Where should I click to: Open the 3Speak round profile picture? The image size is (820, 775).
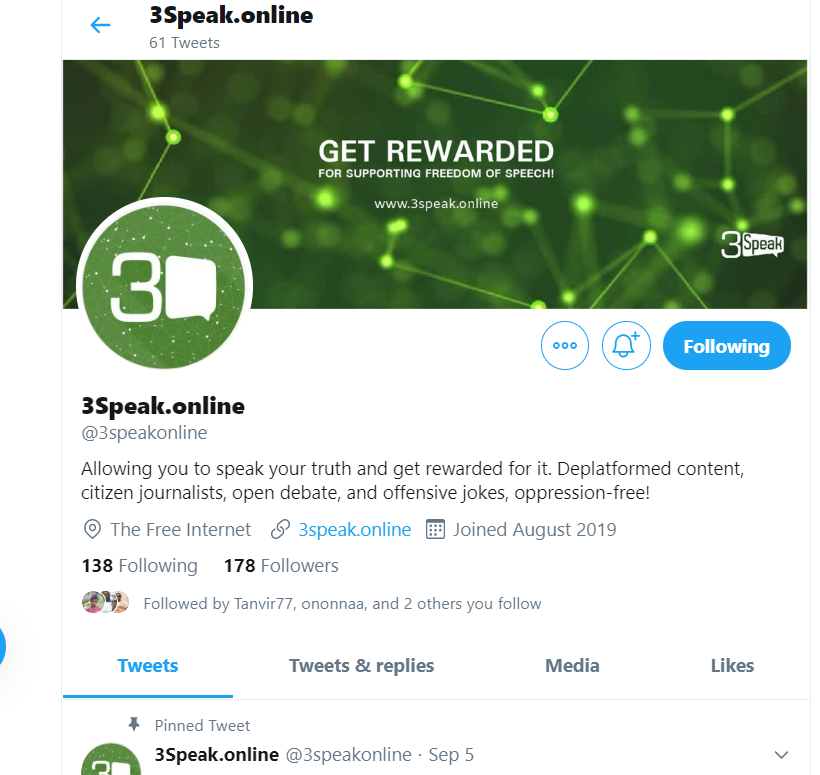point(164,286)
